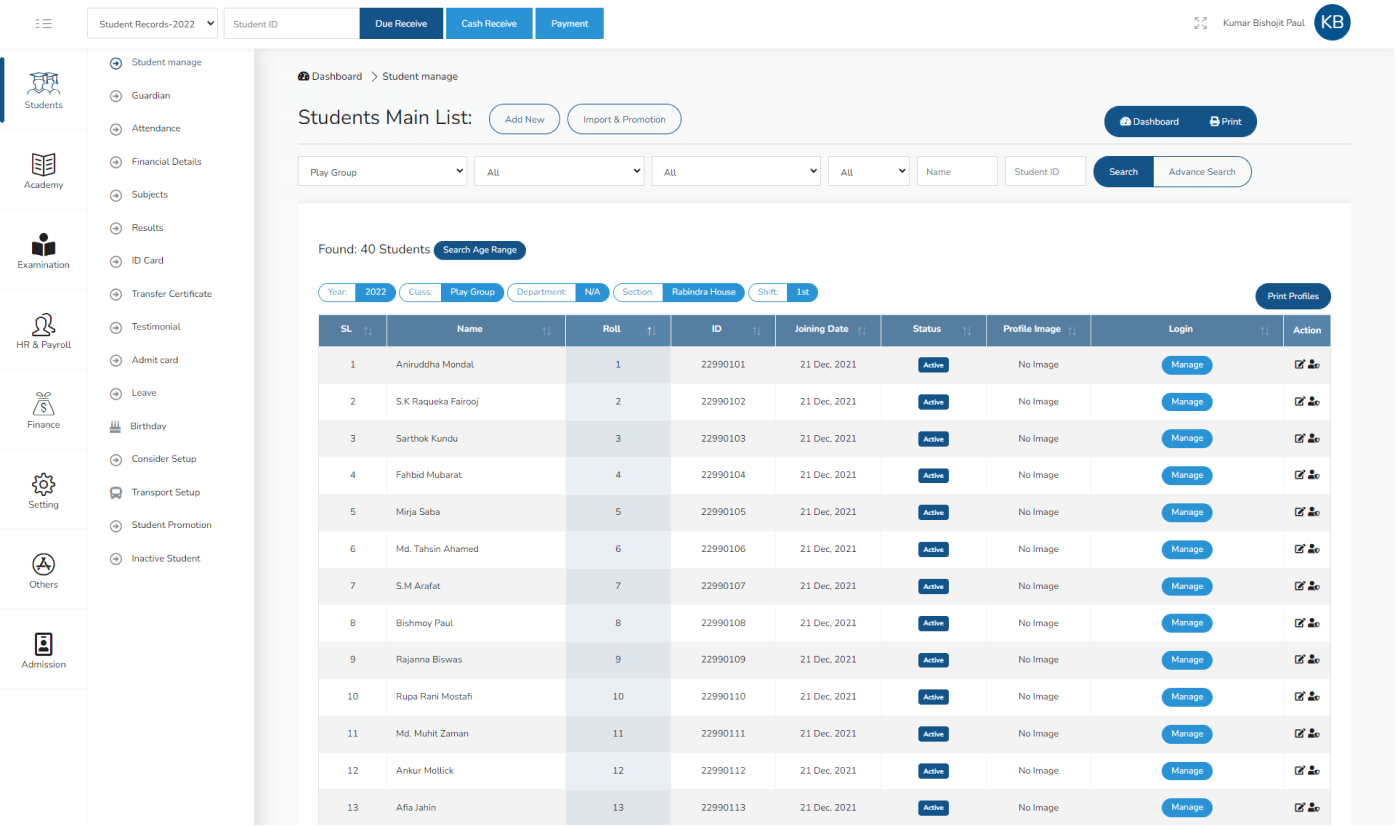This screenshot has height=826, width=1396.
Task: Sort table by Roll column
Action: (x=618, y=329)
